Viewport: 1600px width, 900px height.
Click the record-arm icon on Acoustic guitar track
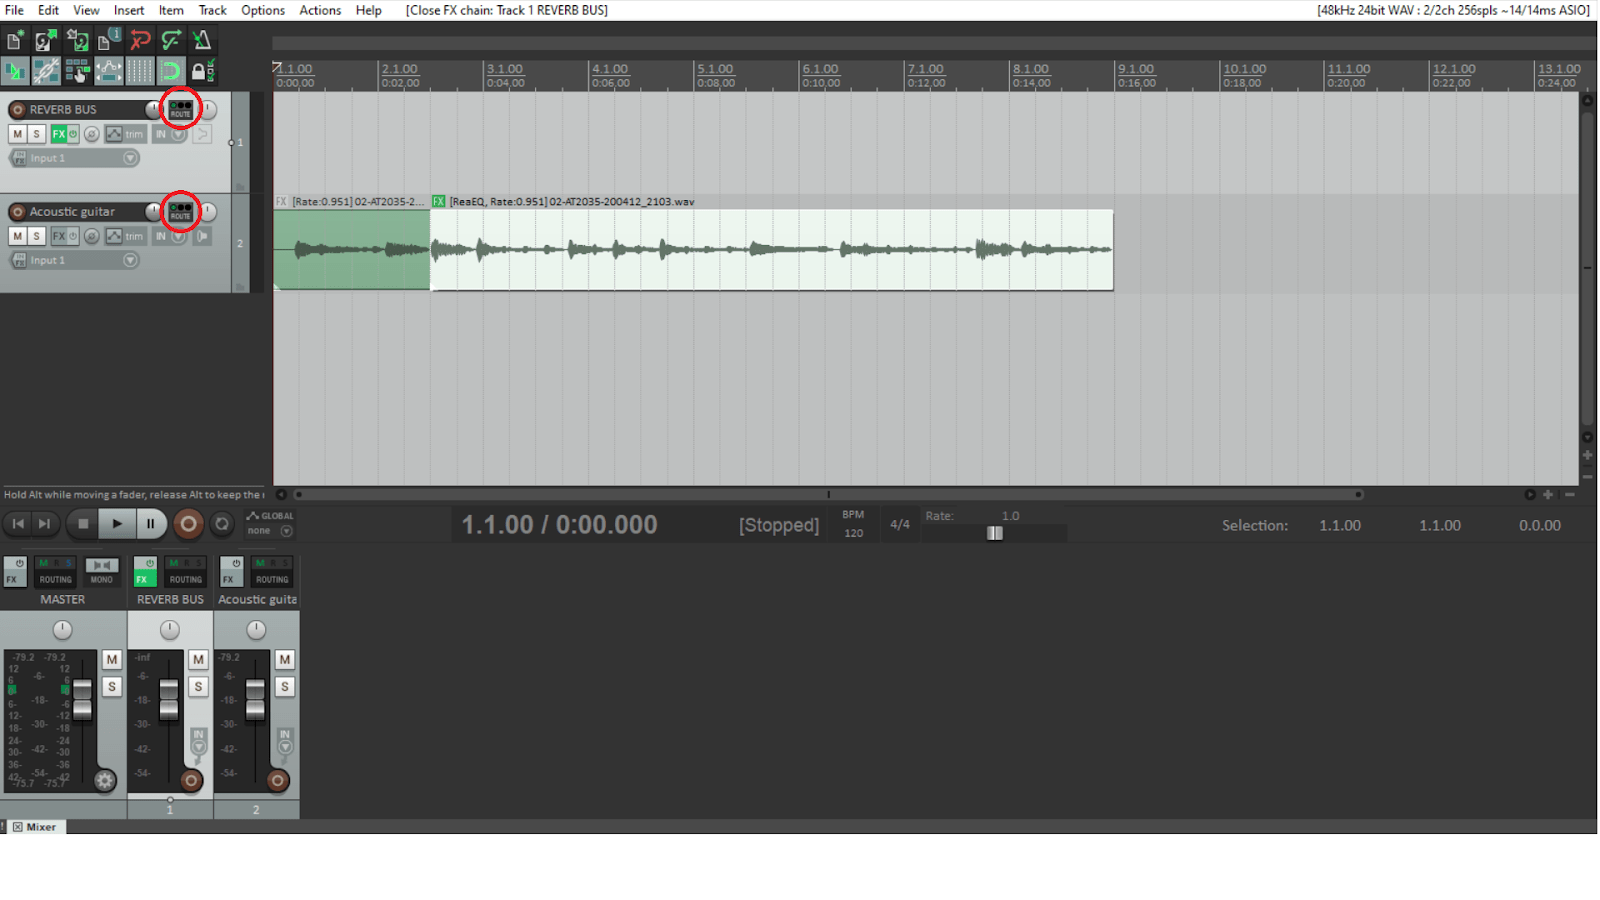click(17, 211)
